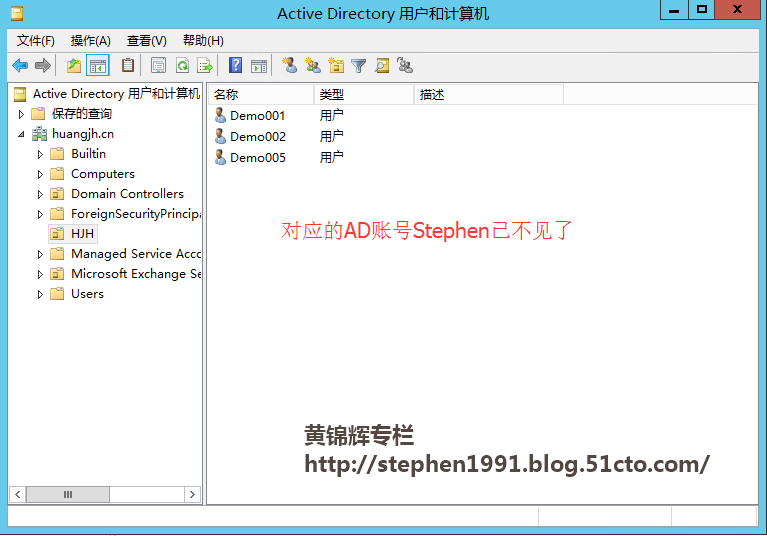
Task: Click the tree pane horizontal scrollbar thumb
Action: pos(68,494)
